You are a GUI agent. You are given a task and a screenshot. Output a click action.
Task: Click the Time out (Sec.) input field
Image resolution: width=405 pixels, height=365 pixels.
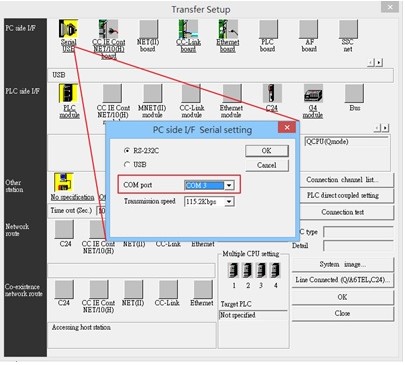(x=101, y=211)
